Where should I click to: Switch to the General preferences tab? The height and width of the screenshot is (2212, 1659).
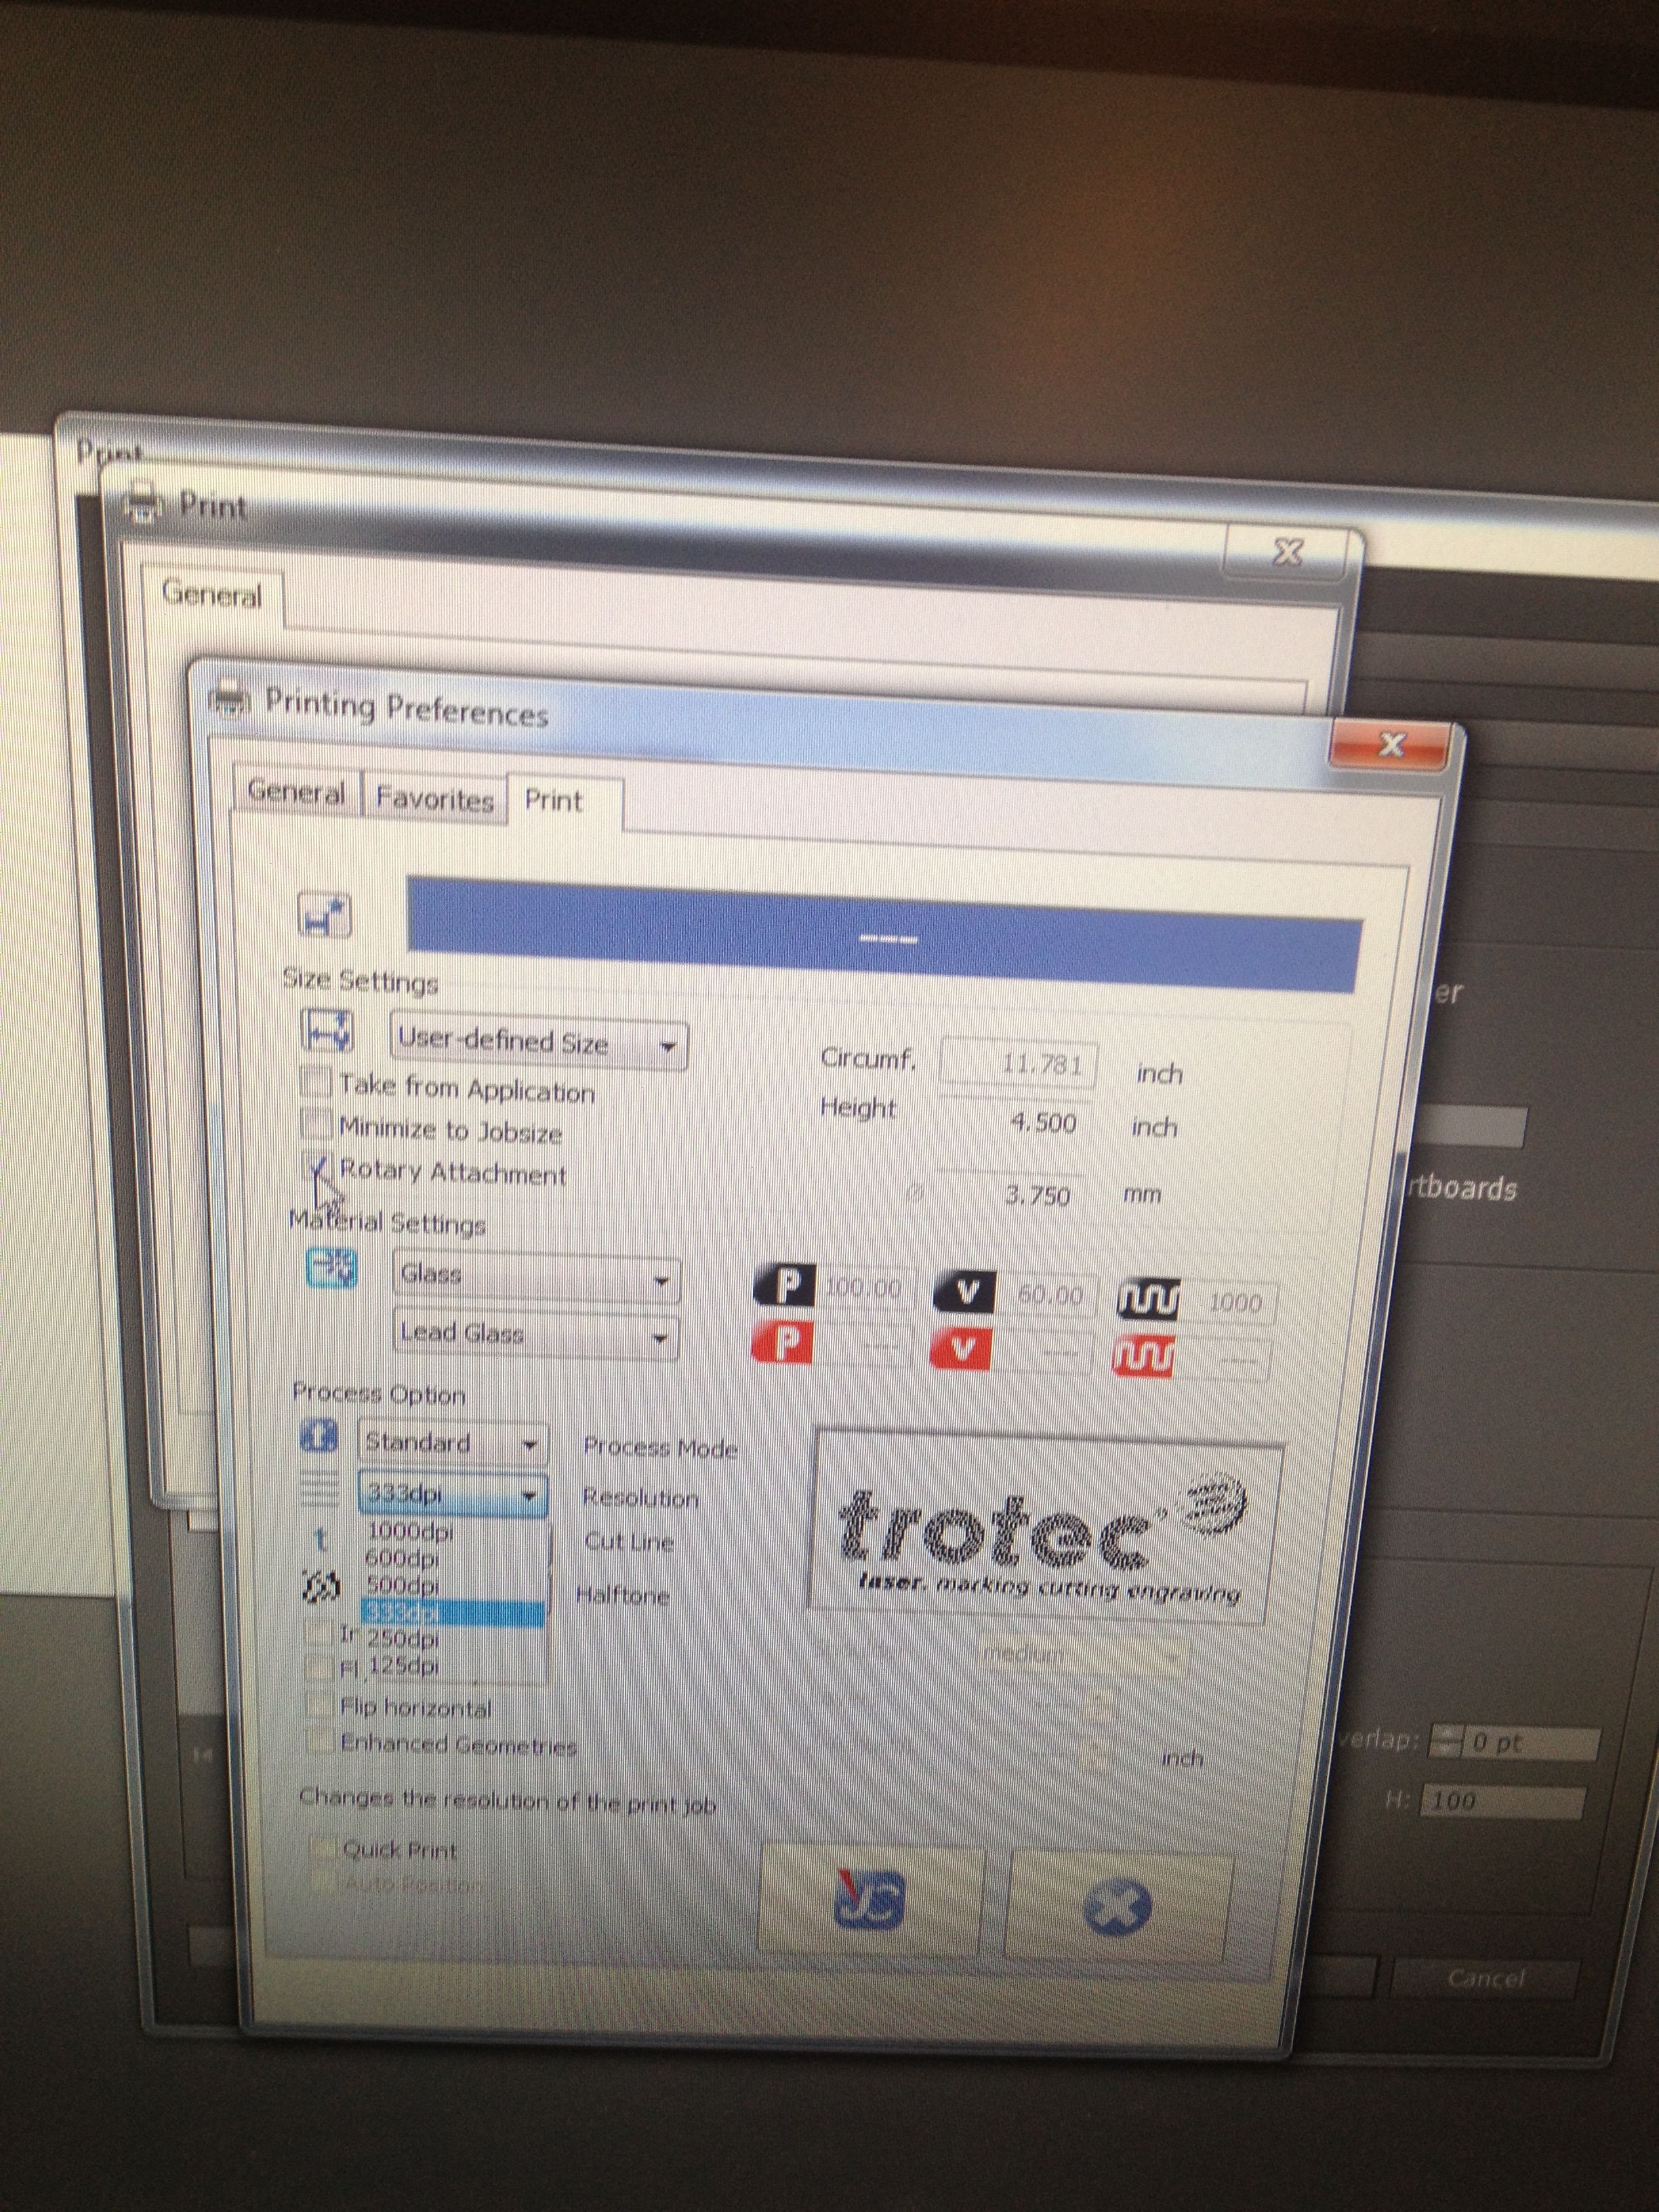point(296,793)
